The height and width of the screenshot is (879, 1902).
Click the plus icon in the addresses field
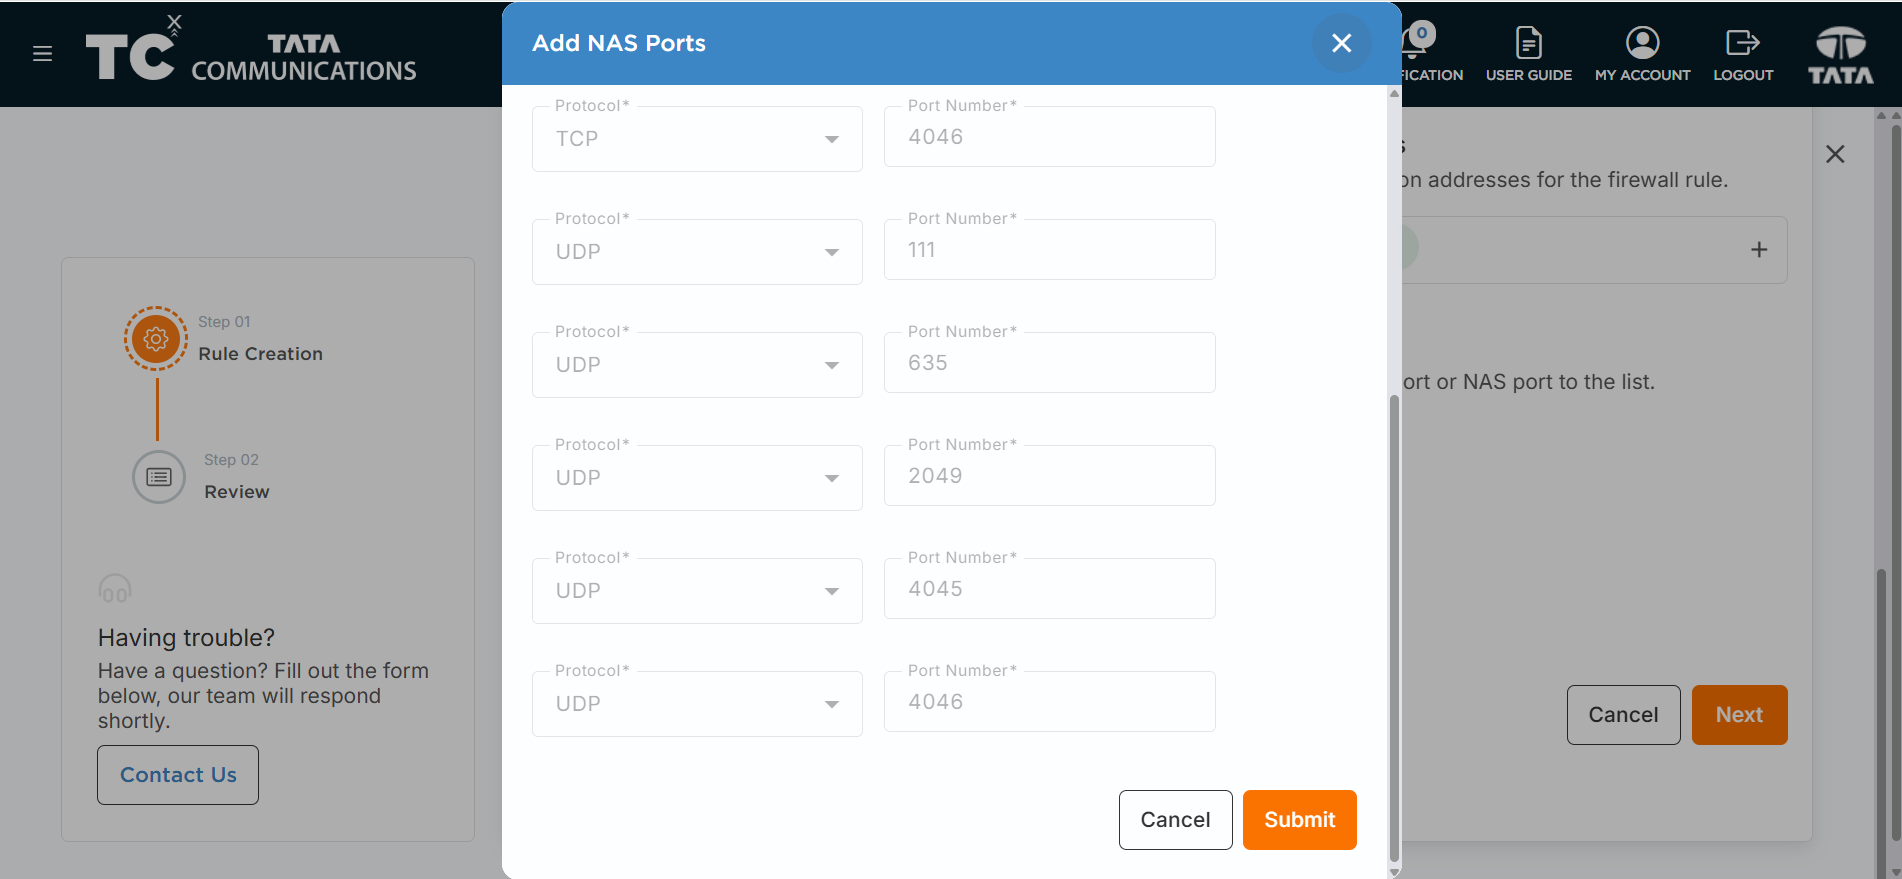[x=1759, y=250]
